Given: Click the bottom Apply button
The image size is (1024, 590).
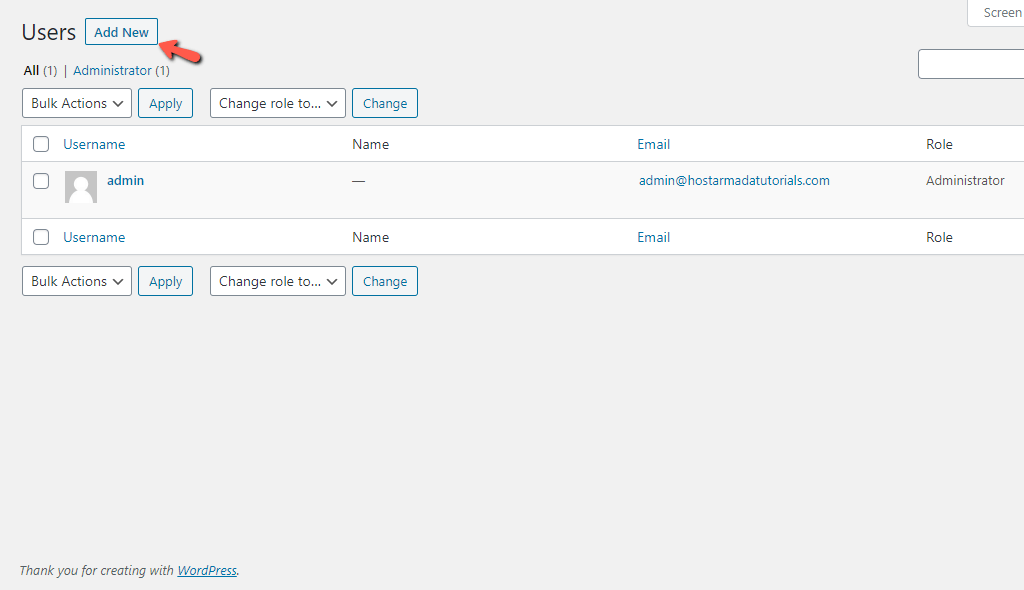Looking at the screenshot, I should coord(165,281).
